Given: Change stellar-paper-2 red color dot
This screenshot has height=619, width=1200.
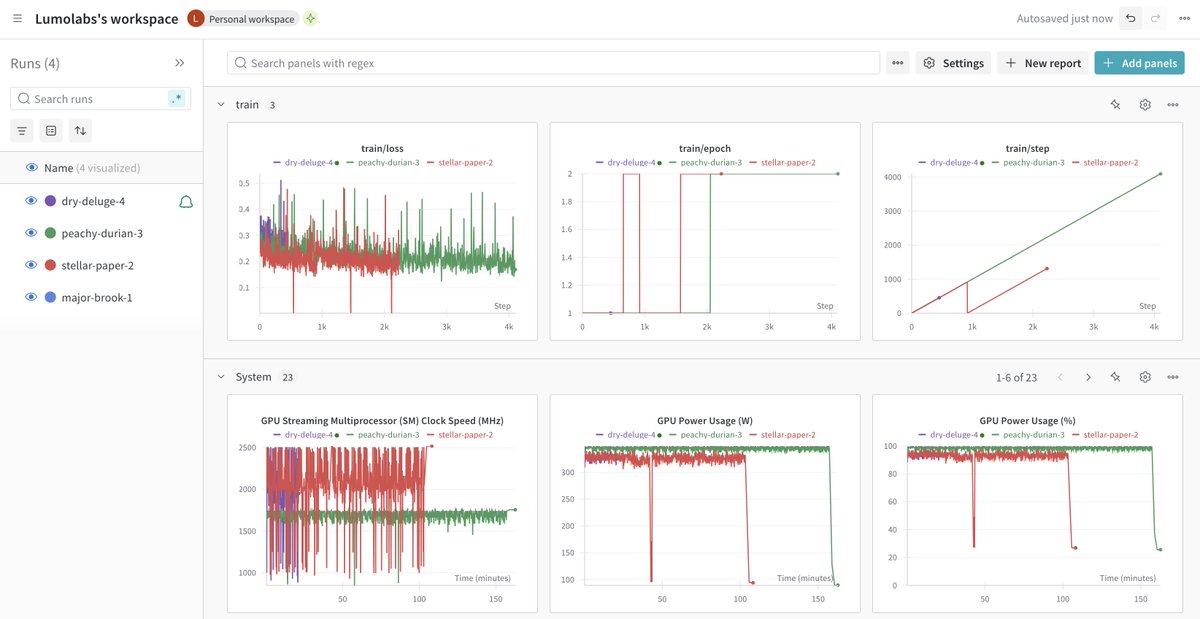Looking at the screenshot, I should 50,265.
